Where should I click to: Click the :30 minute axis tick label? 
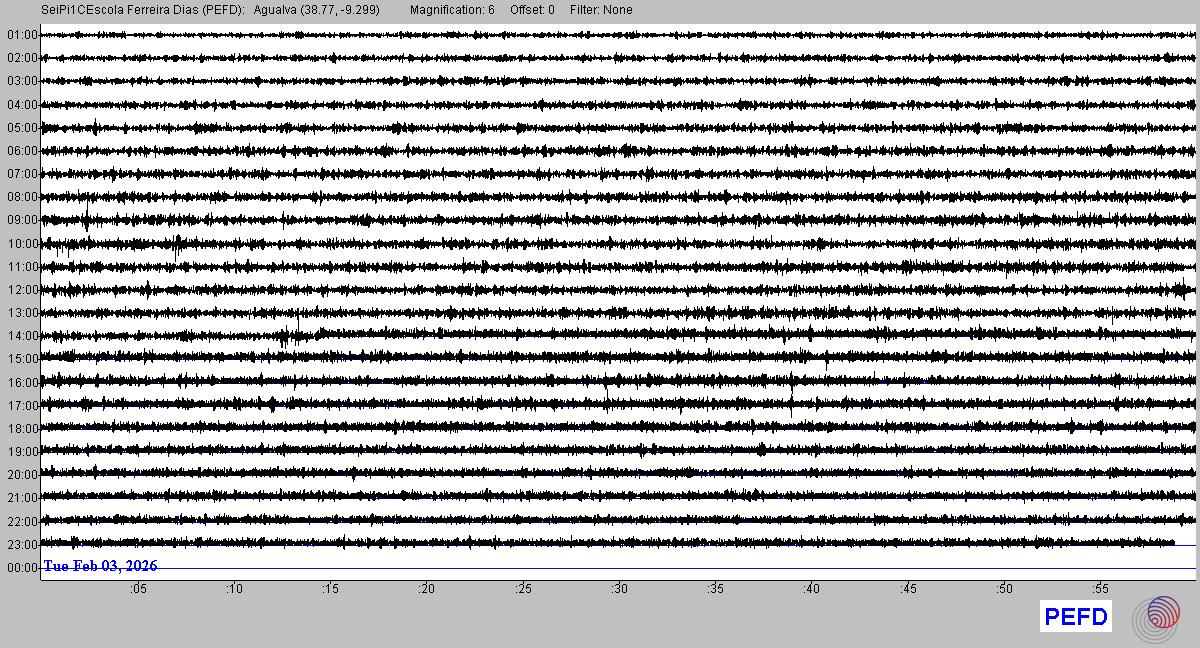point(619,590)
